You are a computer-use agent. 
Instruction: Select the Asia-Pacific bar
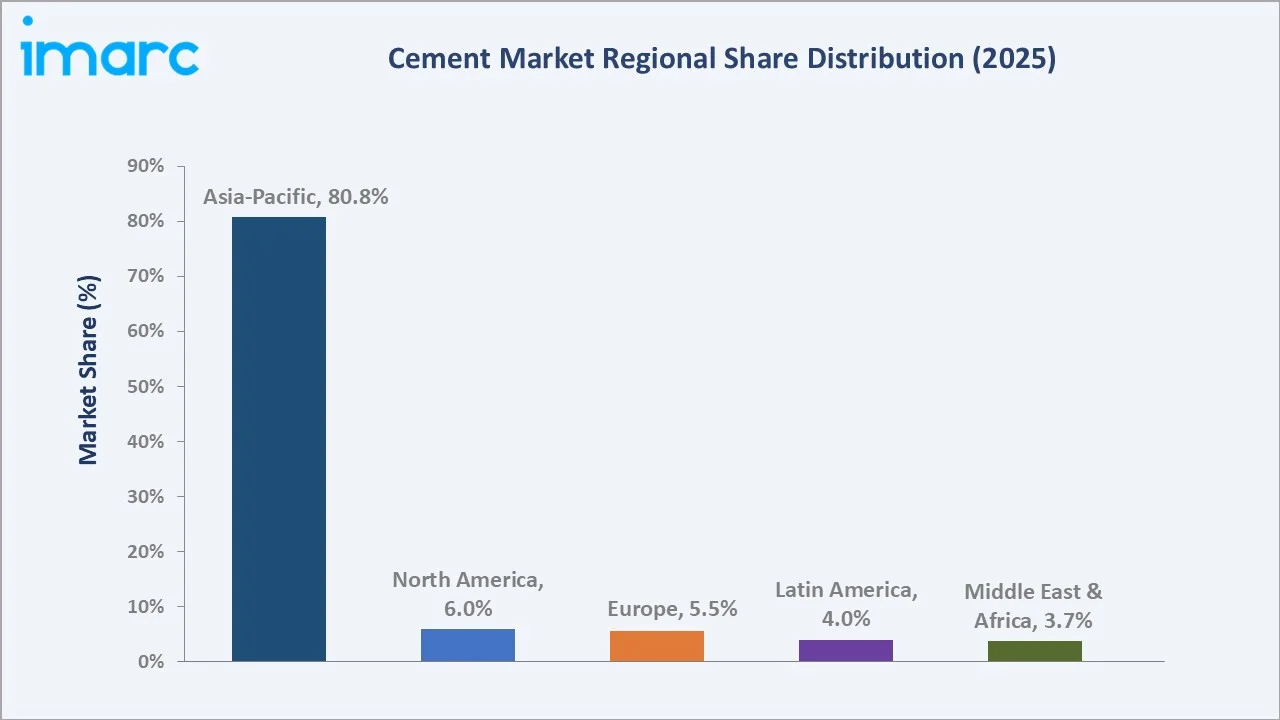coord(279,439)
